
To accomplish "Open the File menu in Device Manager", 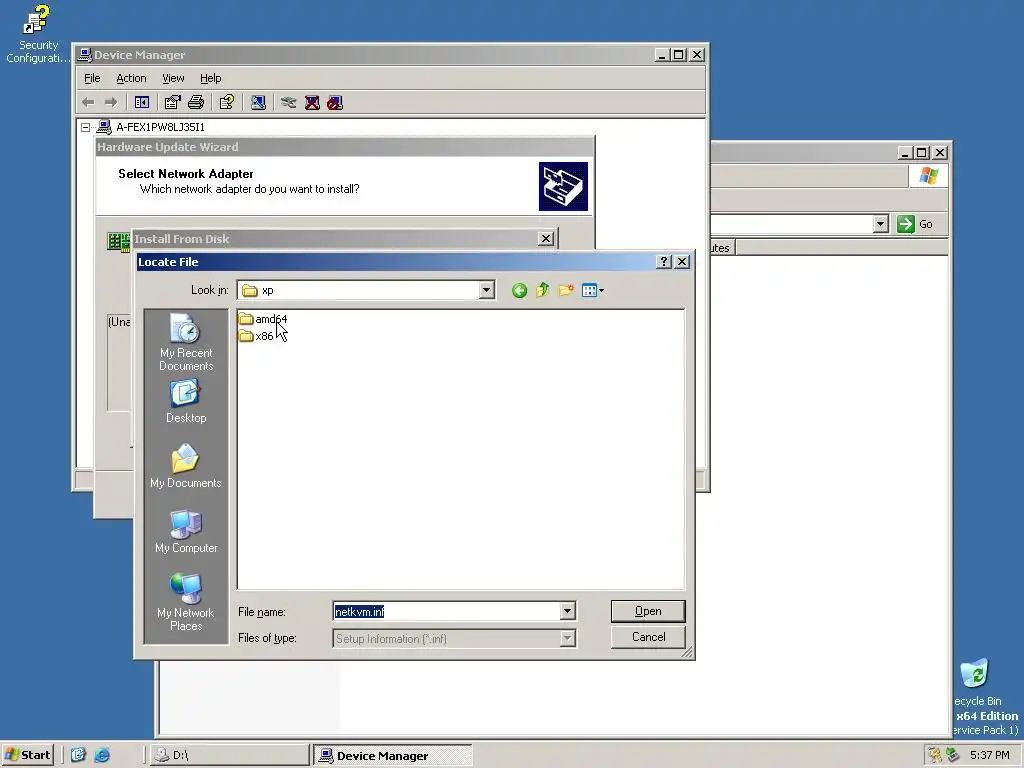I will click(x=92, y=78).
